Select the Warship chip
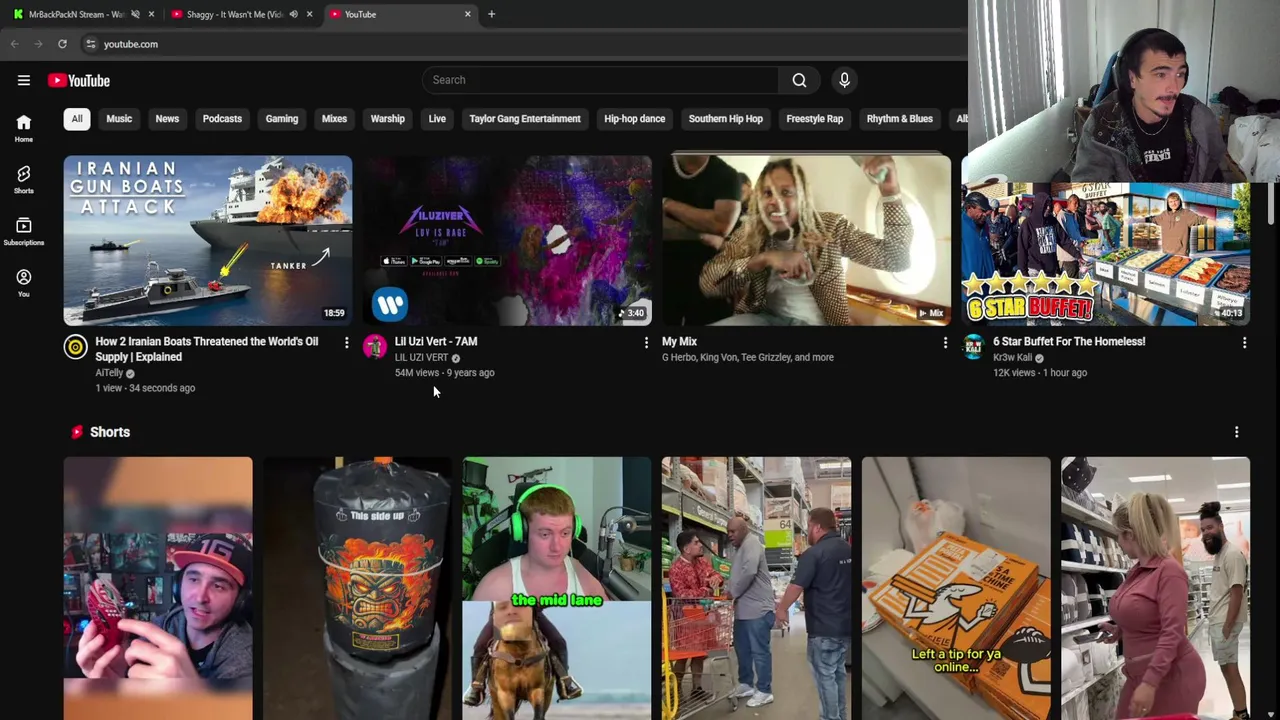 pos(388,119)
